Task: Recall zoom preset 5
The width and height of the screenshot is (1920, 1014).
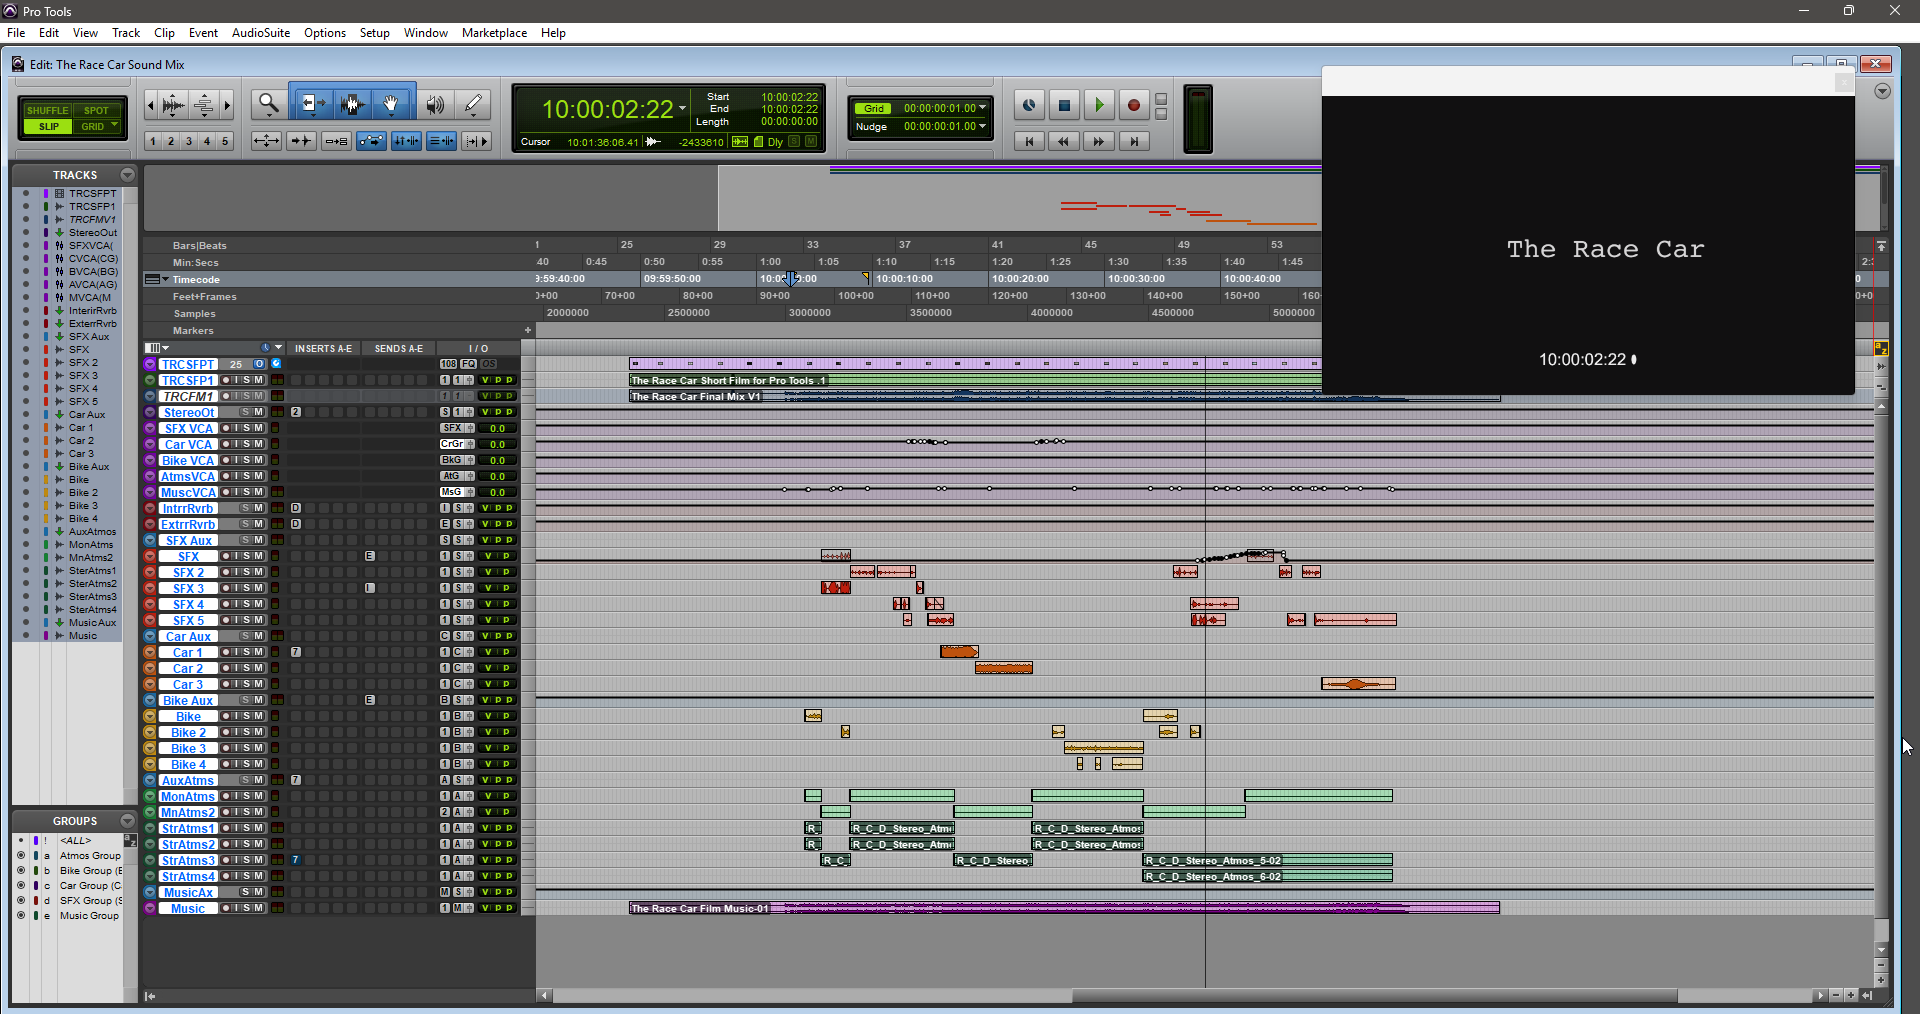Action: point(225,141)
